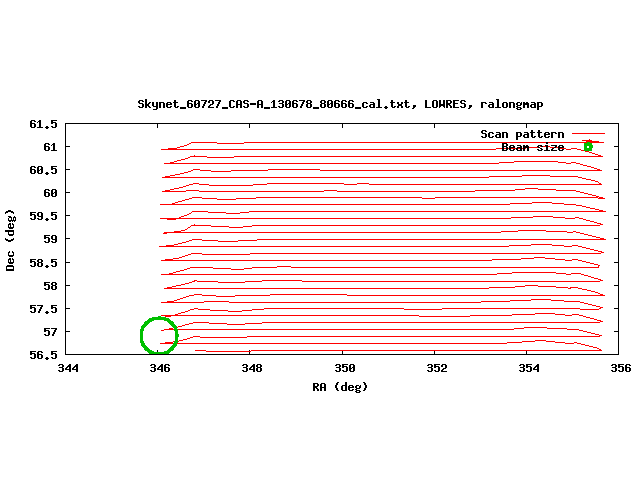Screen dimensions: 640x480
Task: Click the large green beam circle
Action: [159, 336]
